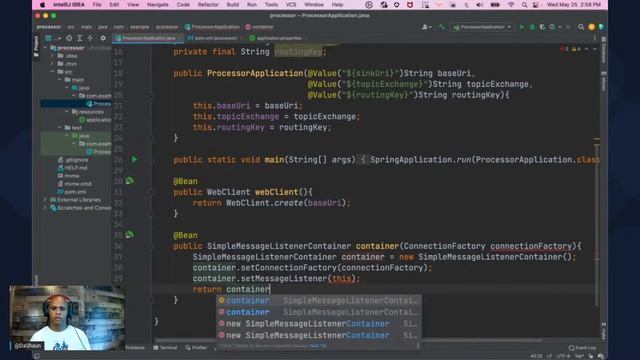640x360 pixels.
Task: Select first container suggestion in completion list
Action: 318,300
